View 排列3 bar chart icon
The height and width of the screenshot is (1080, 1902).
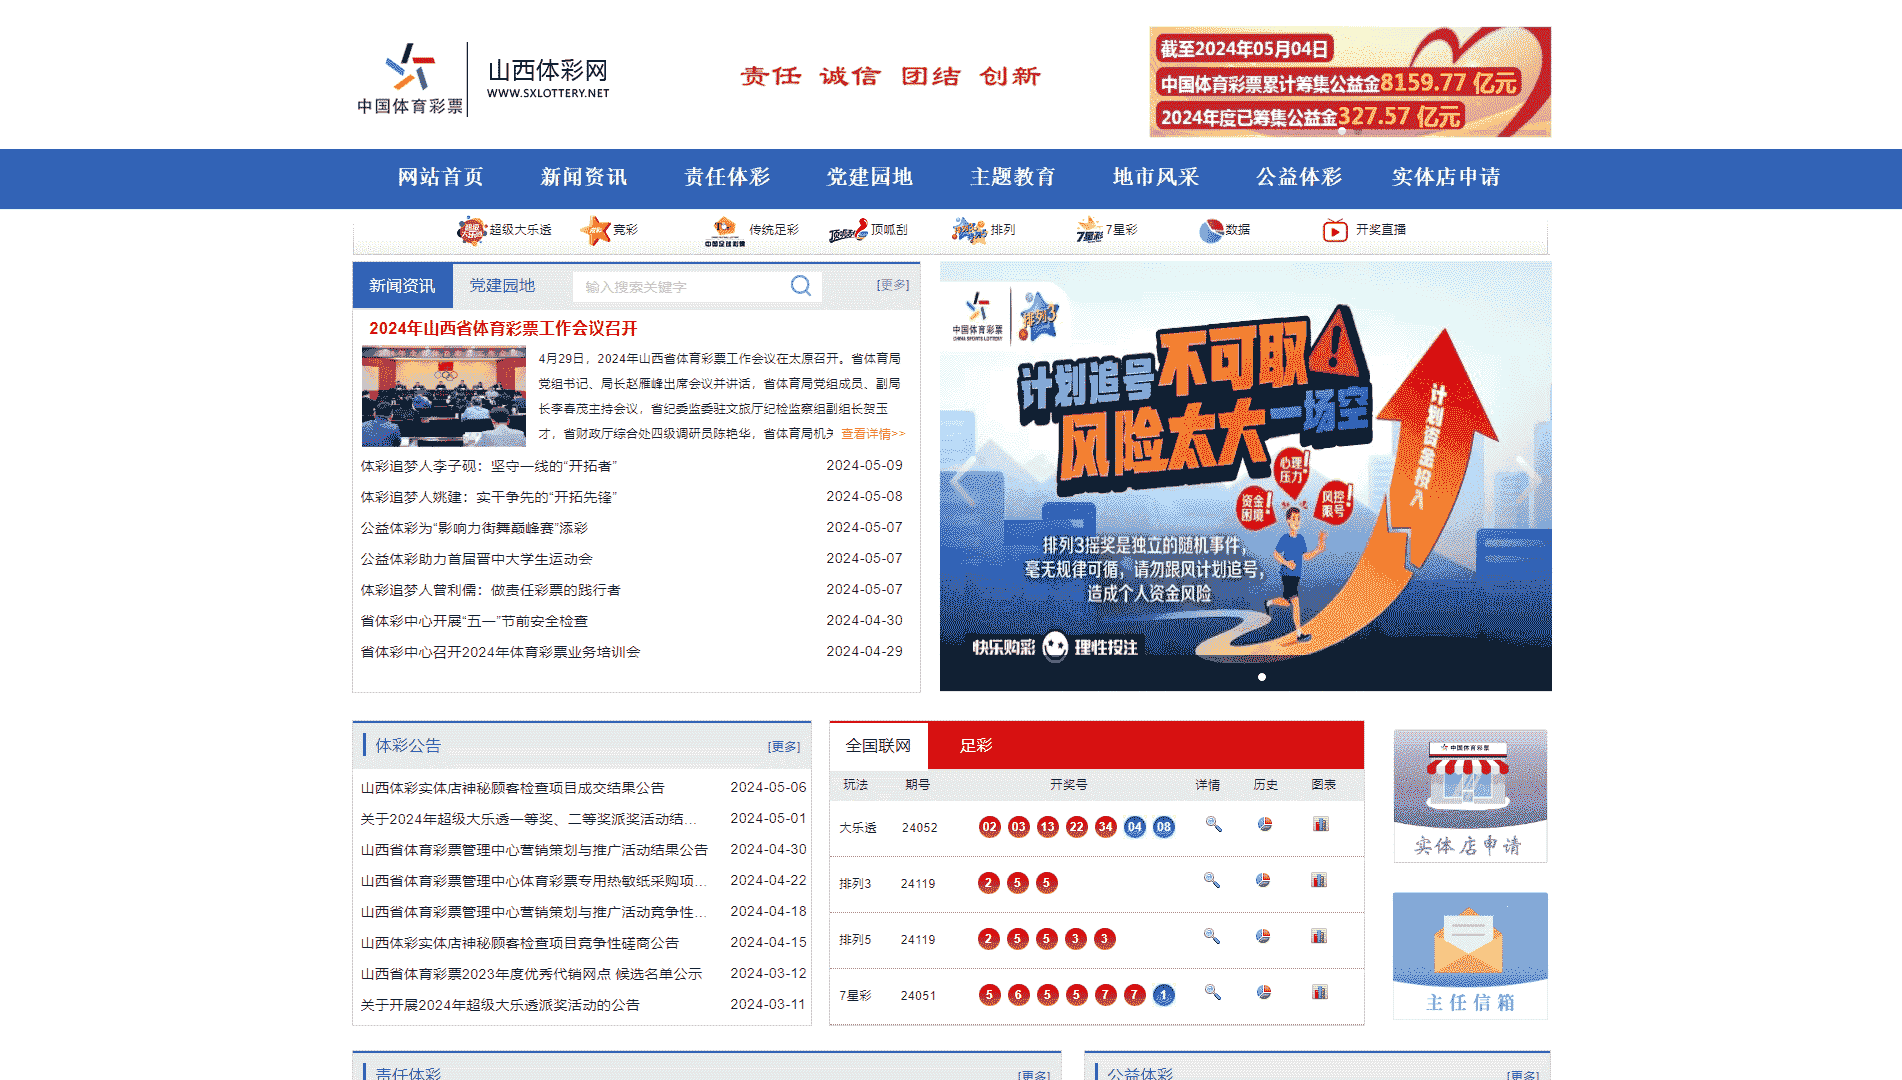(1320, 880)
